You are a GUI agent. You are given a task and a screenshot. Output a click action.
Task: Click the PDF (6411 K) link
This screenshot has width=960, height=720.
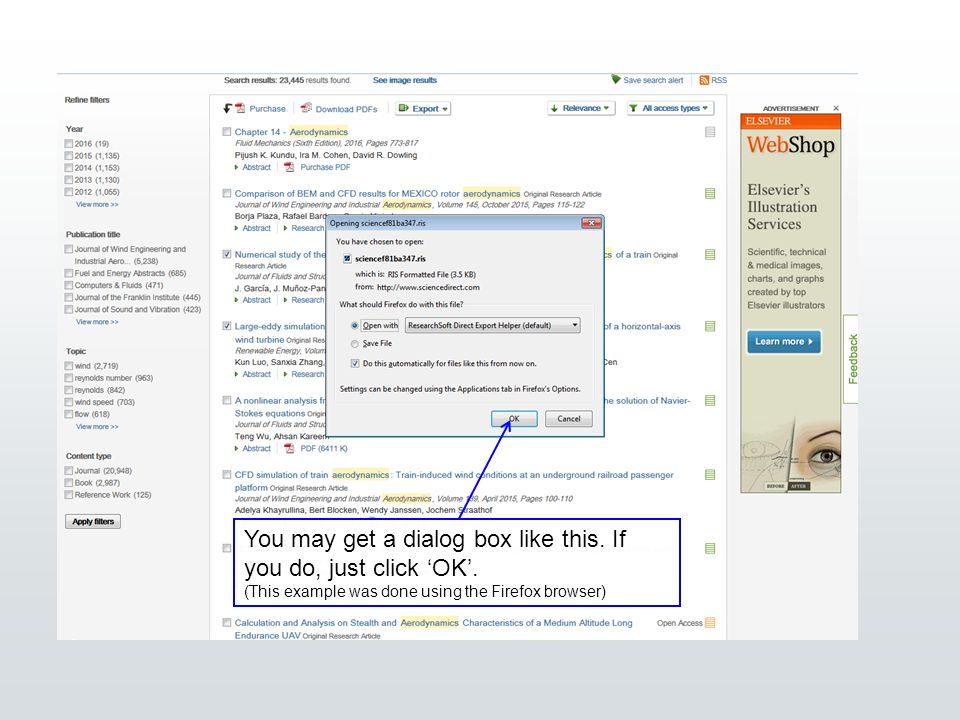click(323, 448)
